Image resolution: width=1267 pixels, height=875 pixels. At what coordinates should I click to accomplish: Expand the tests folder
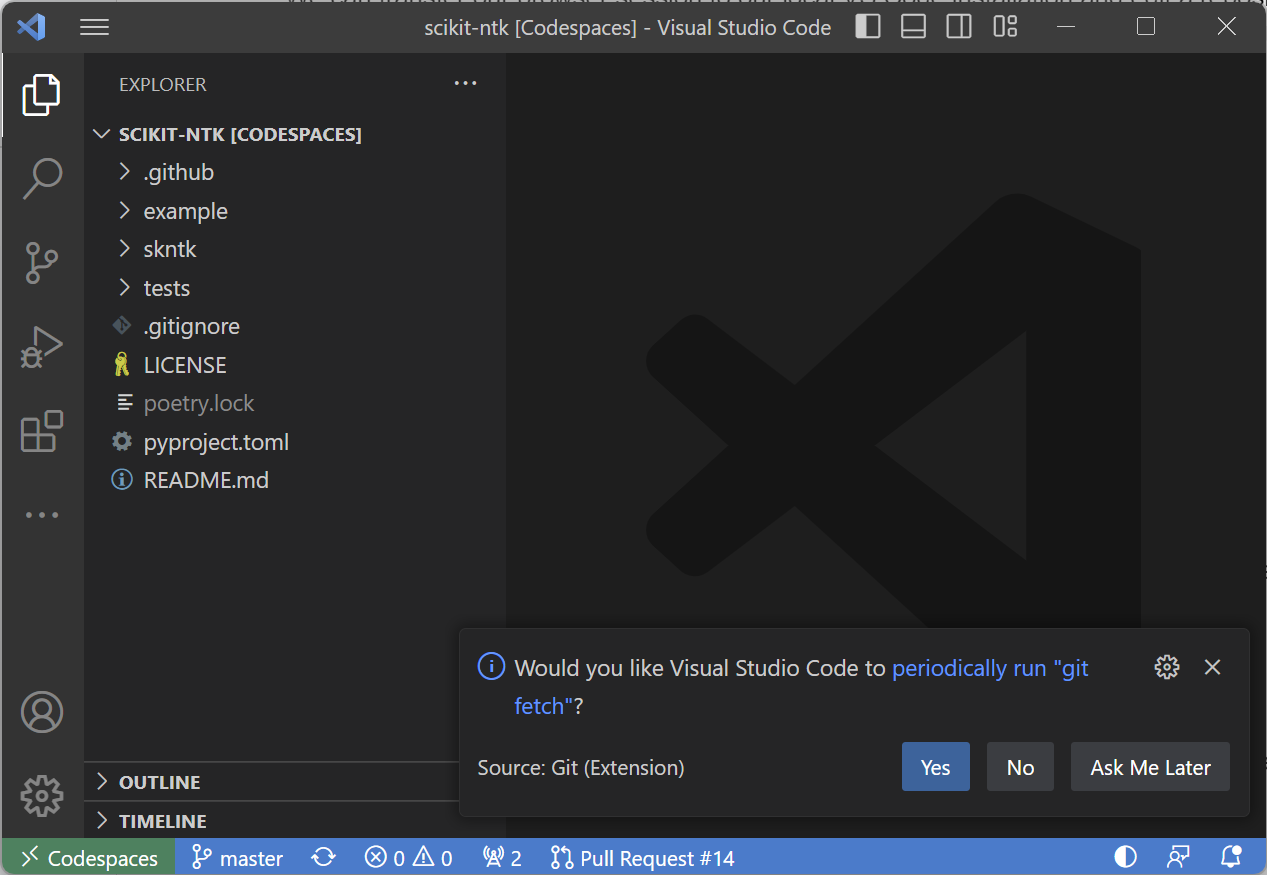click(x=295, y=288)
